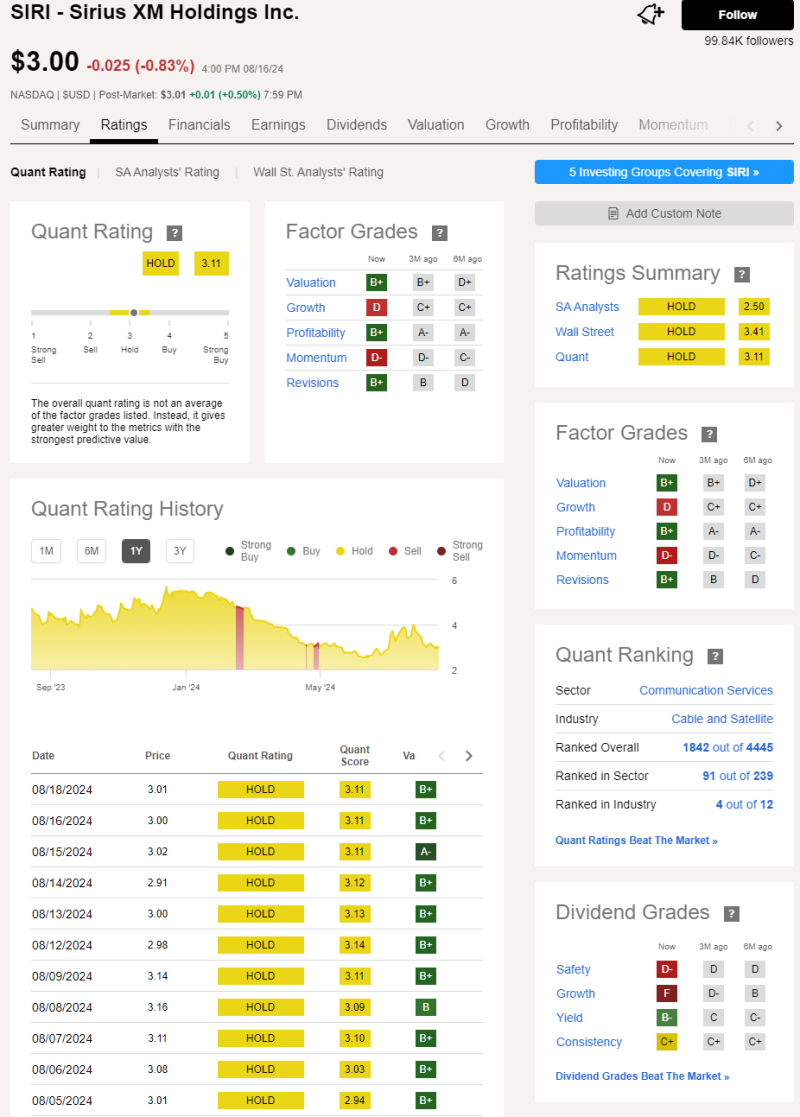The height and width of the screenshot is (1117, 800).
Task: Open Communication Services sector link
Action: coord(706,690)
